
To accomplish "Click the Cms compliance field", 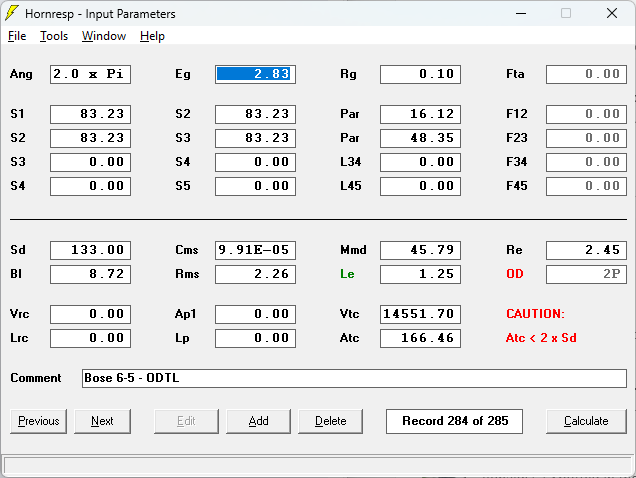I will (256, 250).
